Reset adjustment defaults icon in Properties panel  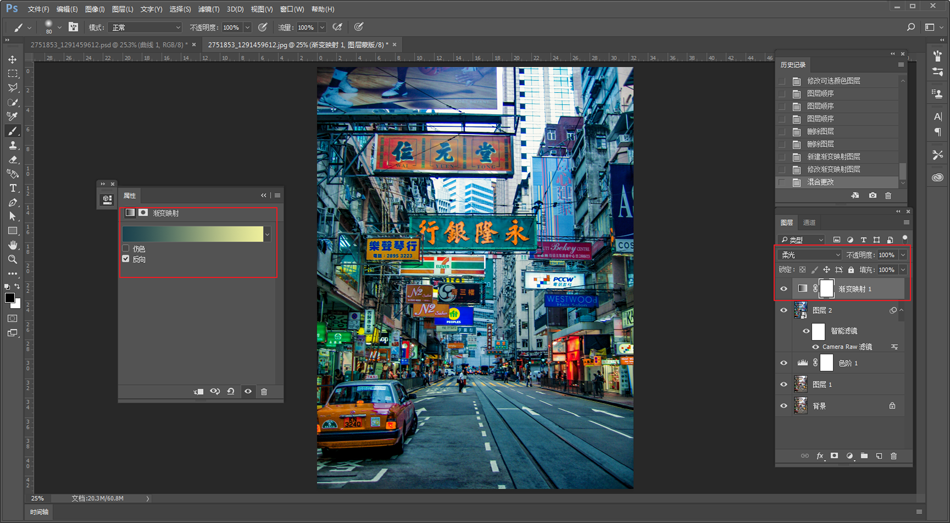[x=231, y=391]
